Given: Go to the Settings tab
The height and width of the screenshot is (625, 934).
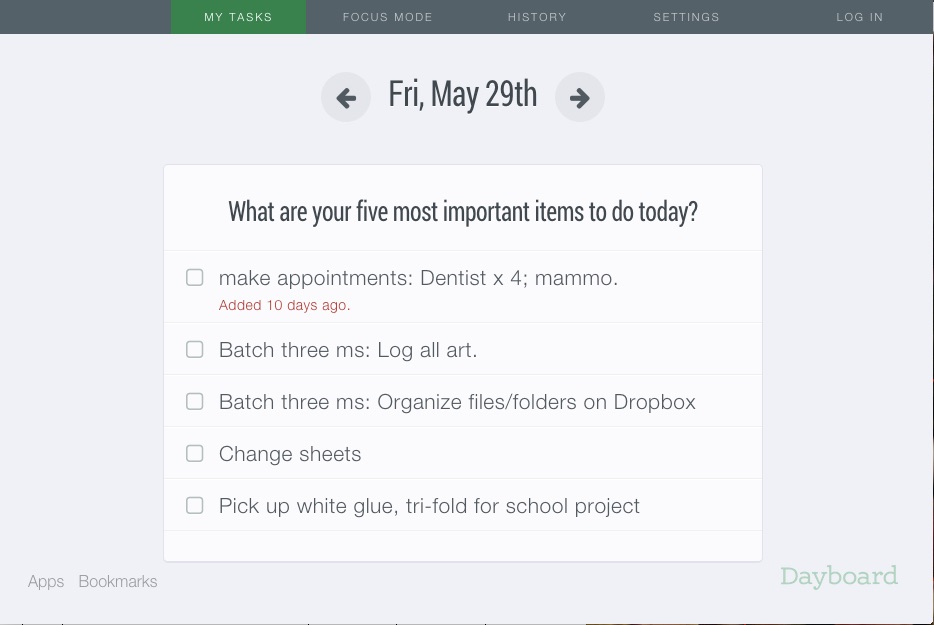Looking at the screenshot, I should 686,17.
